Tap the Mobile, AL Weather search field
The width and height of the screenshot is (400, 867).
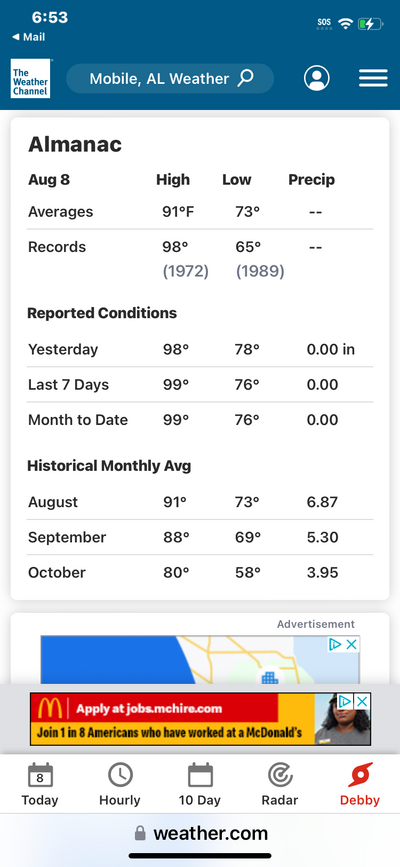pos(170,79)
